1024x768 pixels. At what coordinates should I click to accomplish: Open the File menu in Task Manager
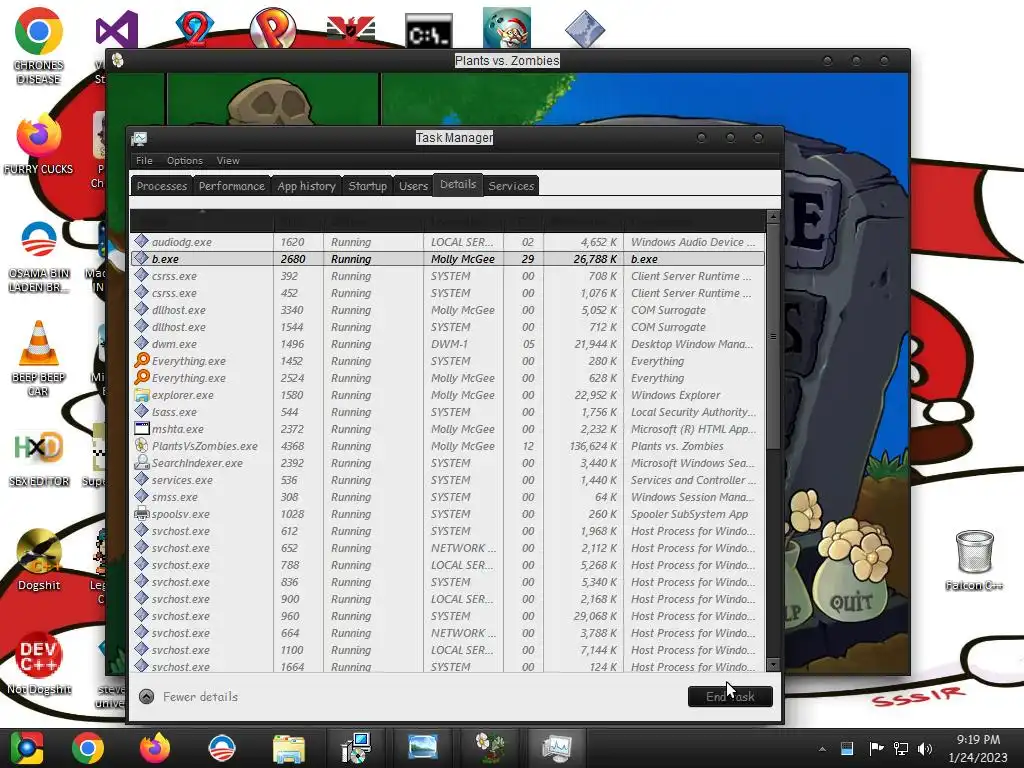tap(144, 161)
